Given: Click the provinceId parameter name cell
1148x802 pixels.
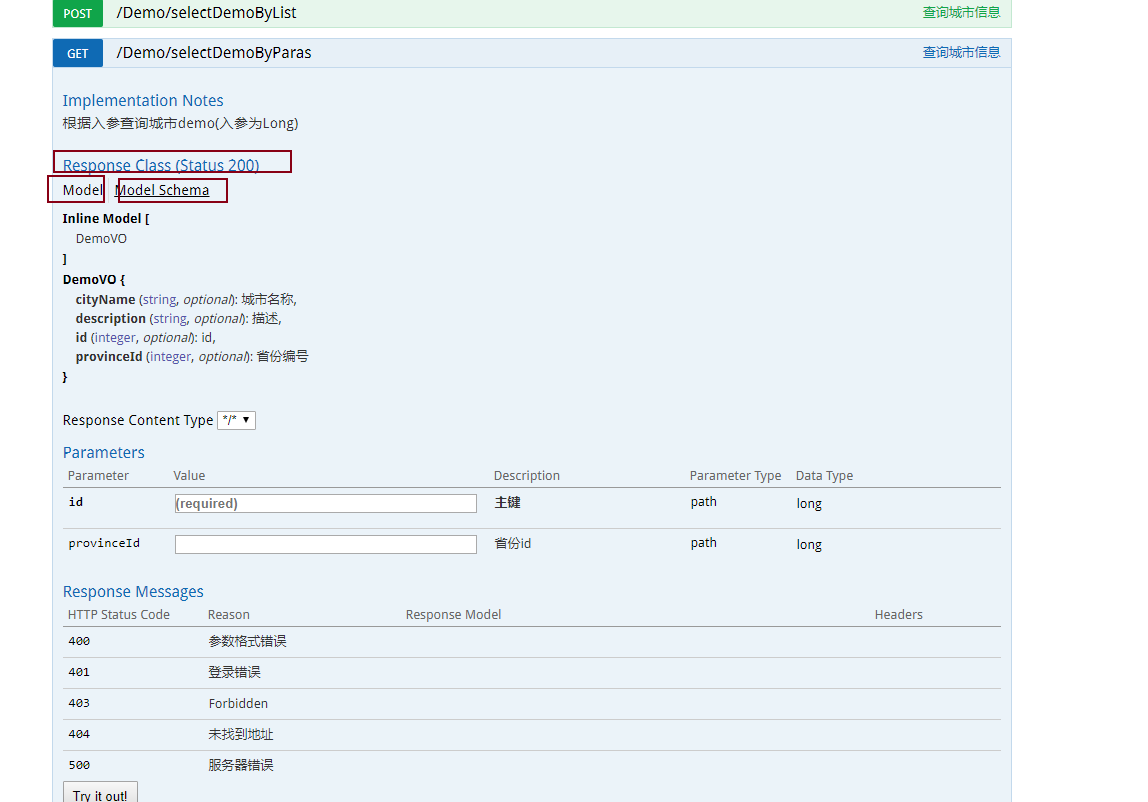Looking at the screenshot, I should 104,543.
